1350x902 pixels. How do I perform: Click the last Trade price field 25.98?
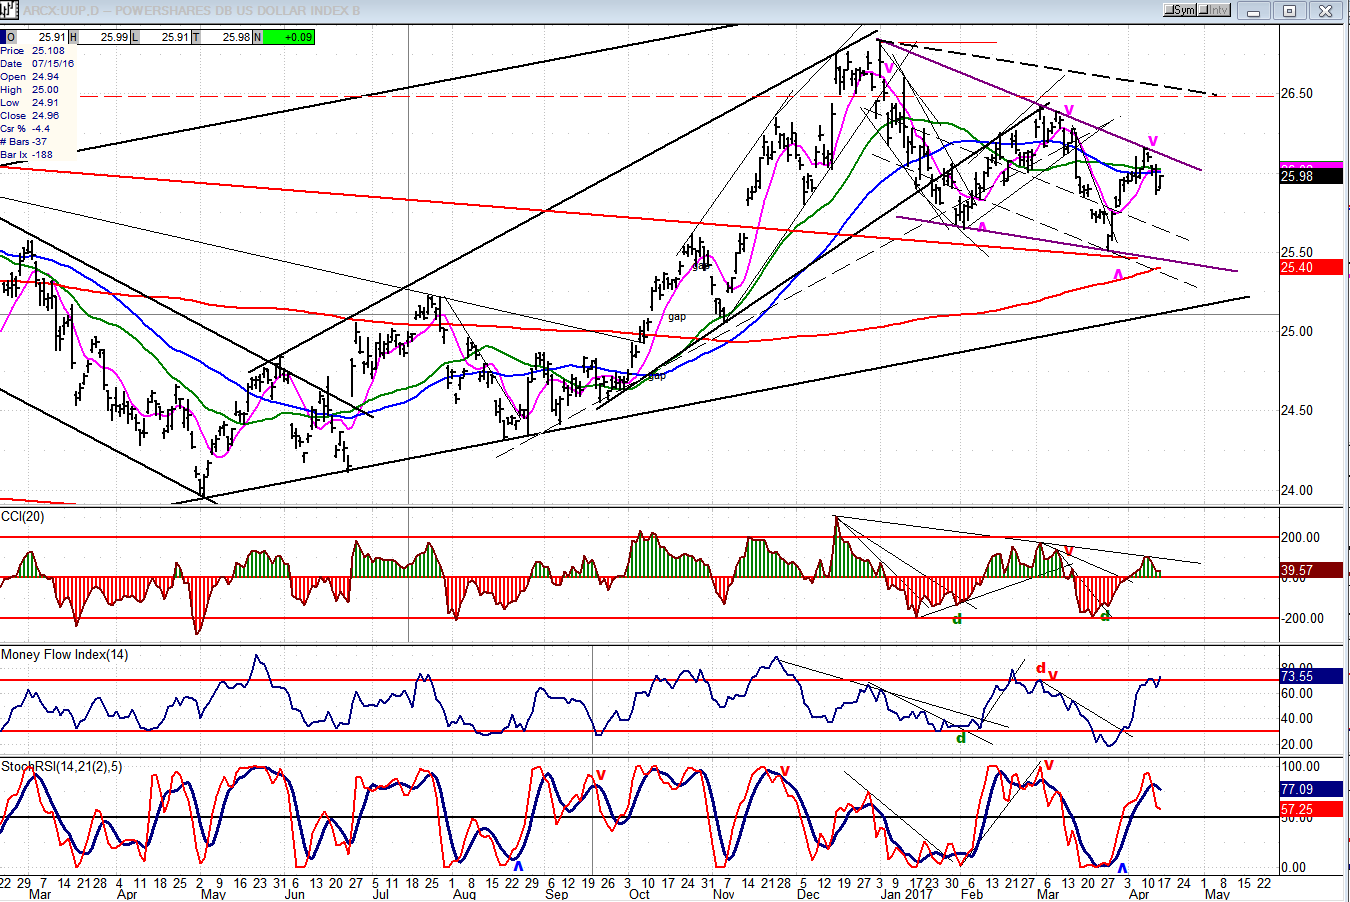click(x=222, y=37)
